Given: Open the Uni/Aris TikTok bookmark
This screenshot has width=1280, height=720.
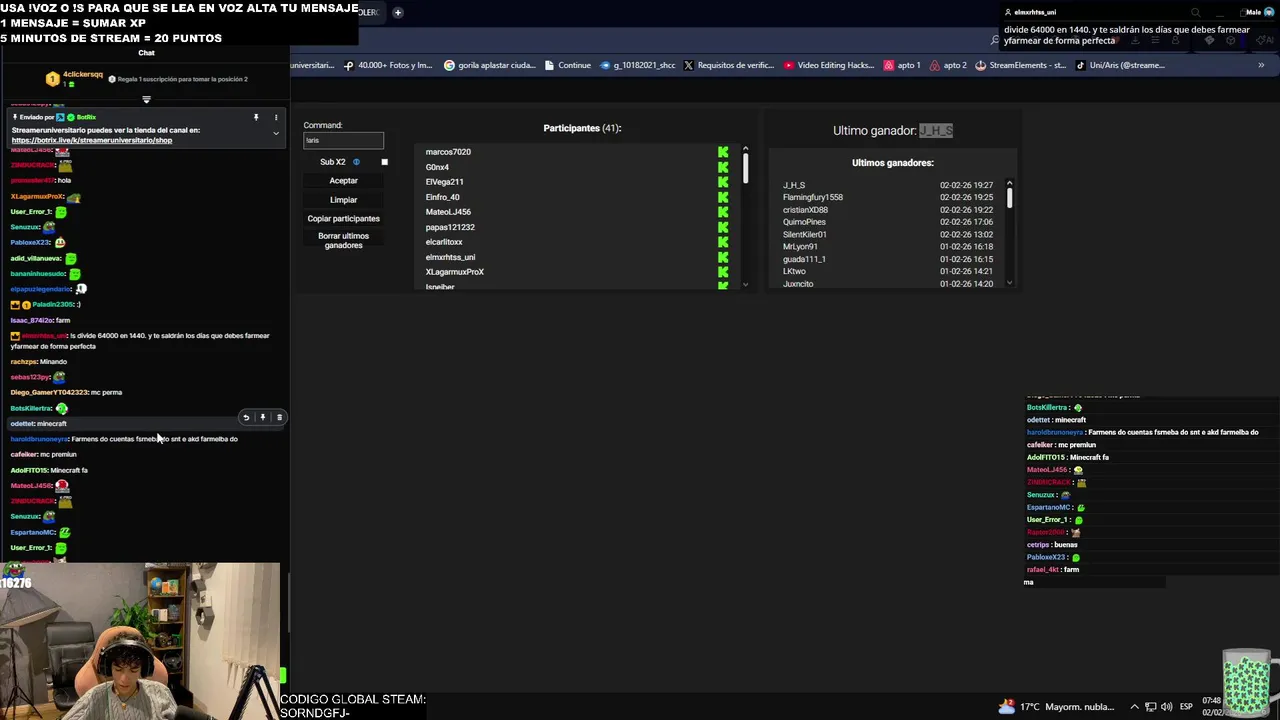Looking at the screenshot, I should pos(1120,65).
